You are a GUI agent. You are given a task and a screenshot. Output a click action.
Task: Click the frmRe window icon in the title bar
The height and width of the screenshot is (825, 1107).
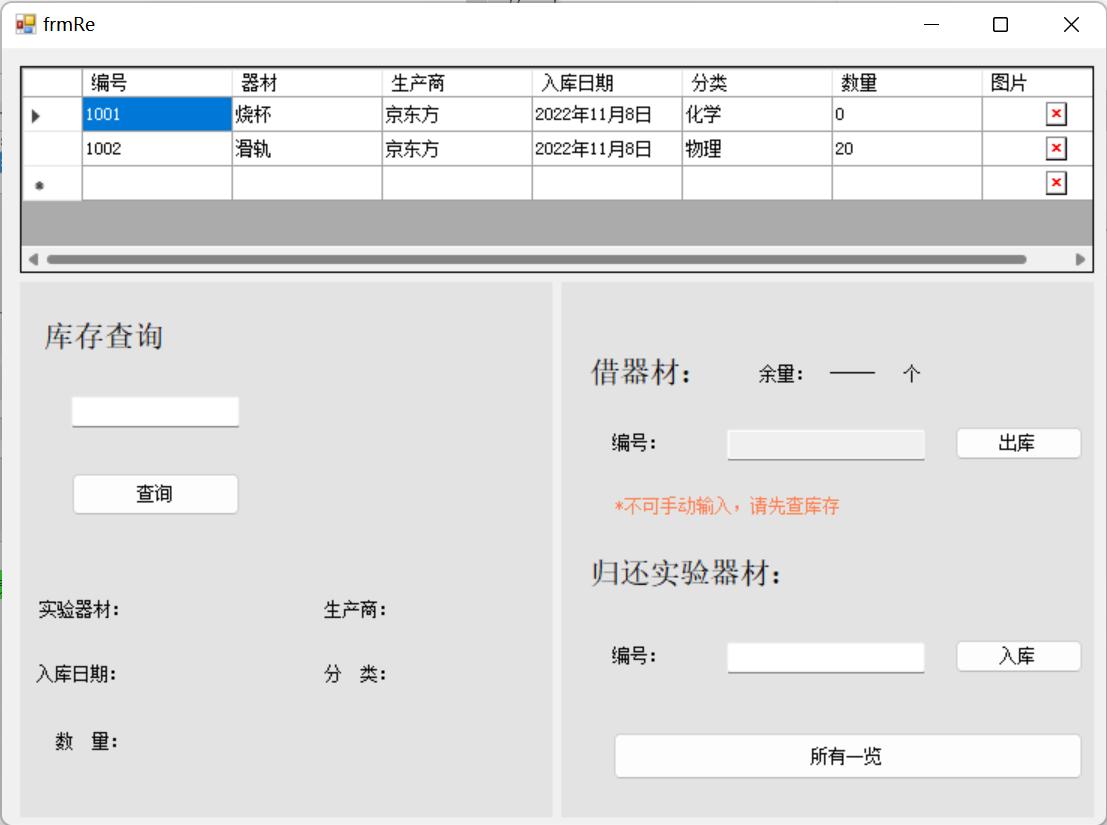point(25,25)
